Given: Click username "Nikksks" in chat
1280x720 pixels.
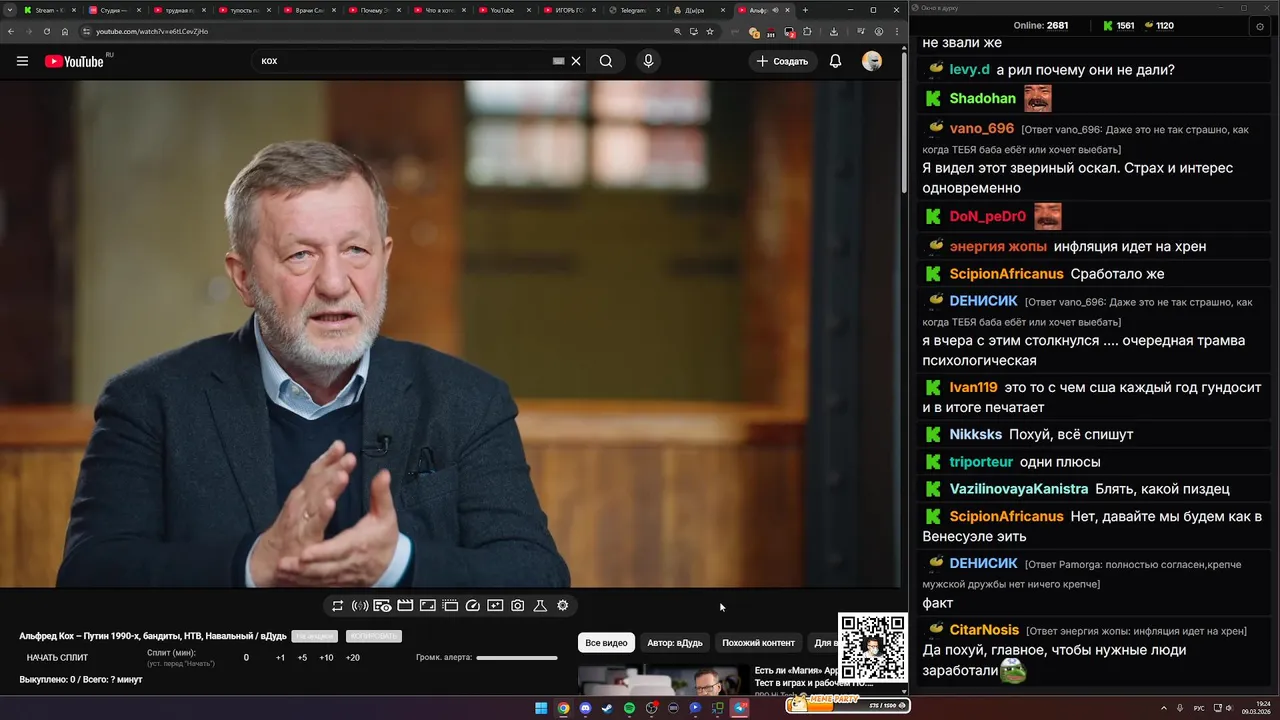Looking at the screenshot, I should (975, 435).
